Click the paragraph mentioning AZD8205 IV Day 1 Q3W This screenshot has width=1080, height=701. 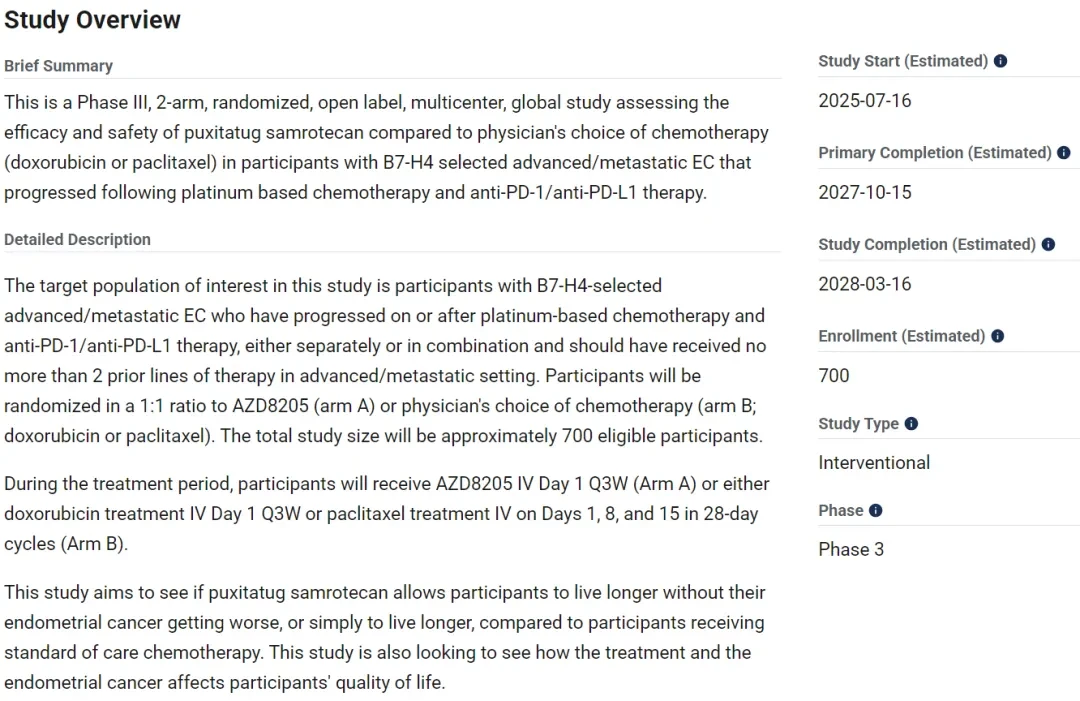386,514
